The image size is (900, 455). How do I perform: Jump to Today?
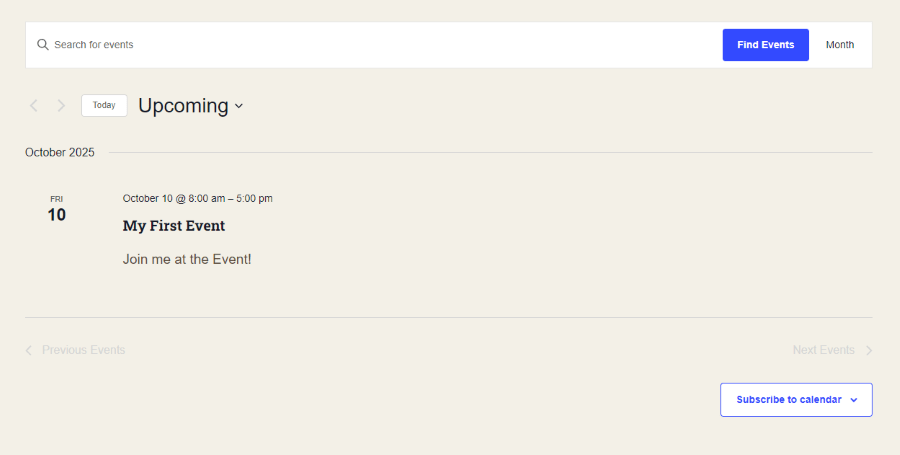click(104, 105)
